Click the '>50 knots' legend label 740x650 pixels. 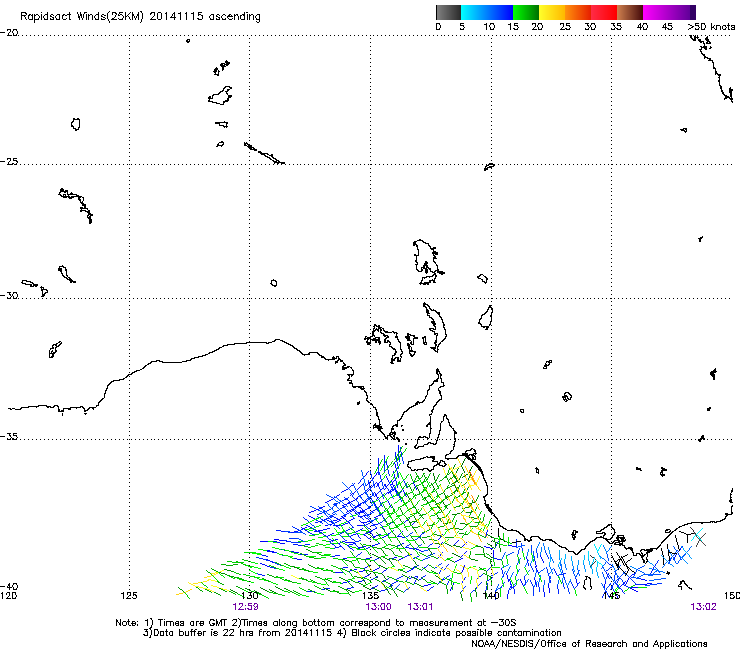click(711, 27)
